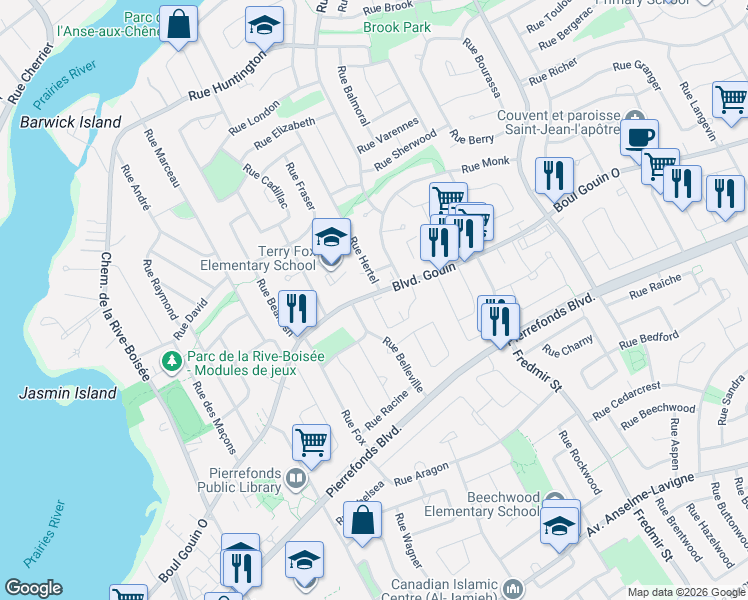This screenshot has height=600, width=748.
Task: Click Rue Granger street label
Action: click(x=637, y=74)
